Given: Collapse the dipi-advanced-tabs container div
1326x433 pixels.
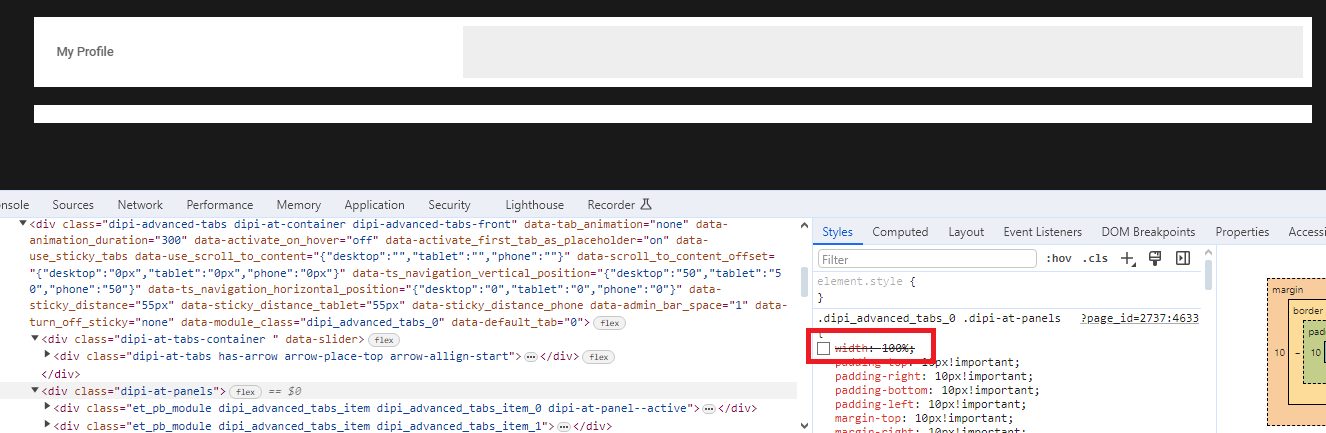Looking at the screenshot, I should click(x=24, y=225).
